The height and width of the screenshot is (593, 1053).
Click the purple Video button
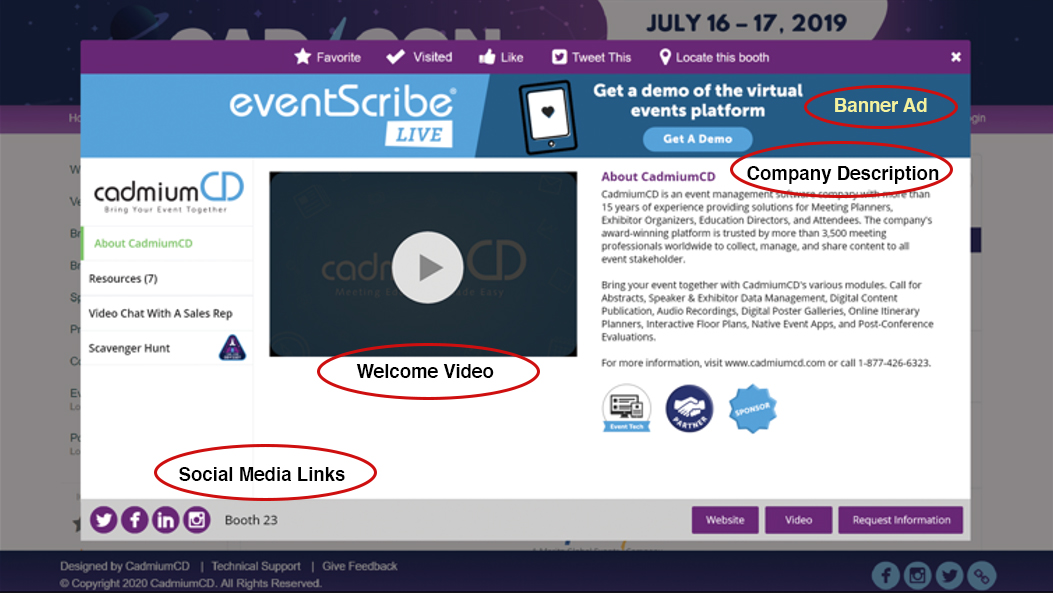click(x=798, y=520)
